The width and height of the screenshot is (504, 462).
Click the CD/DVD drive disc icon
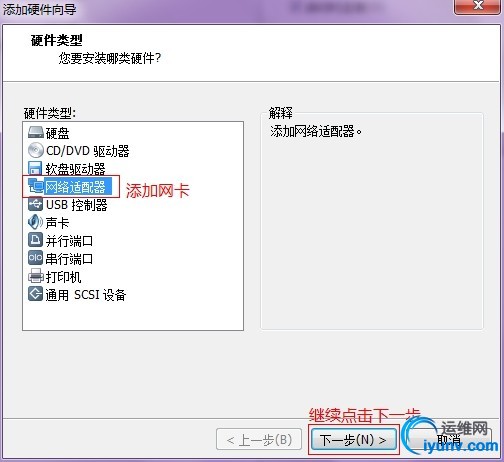tap(36, 150)
